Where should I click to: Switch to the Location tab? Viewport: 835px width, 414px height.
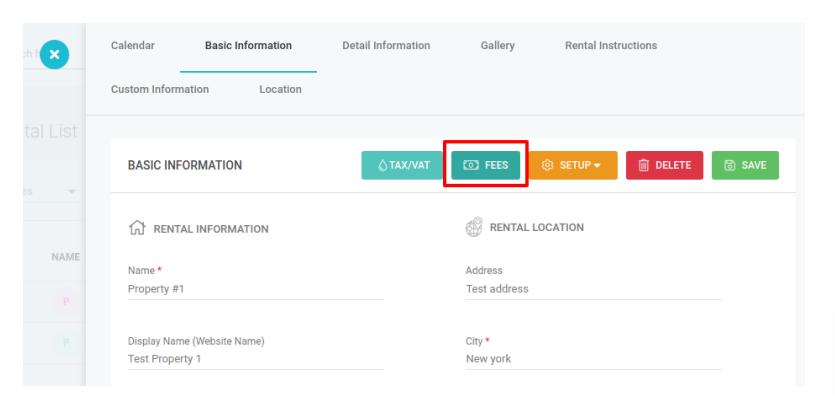(280, 89)
